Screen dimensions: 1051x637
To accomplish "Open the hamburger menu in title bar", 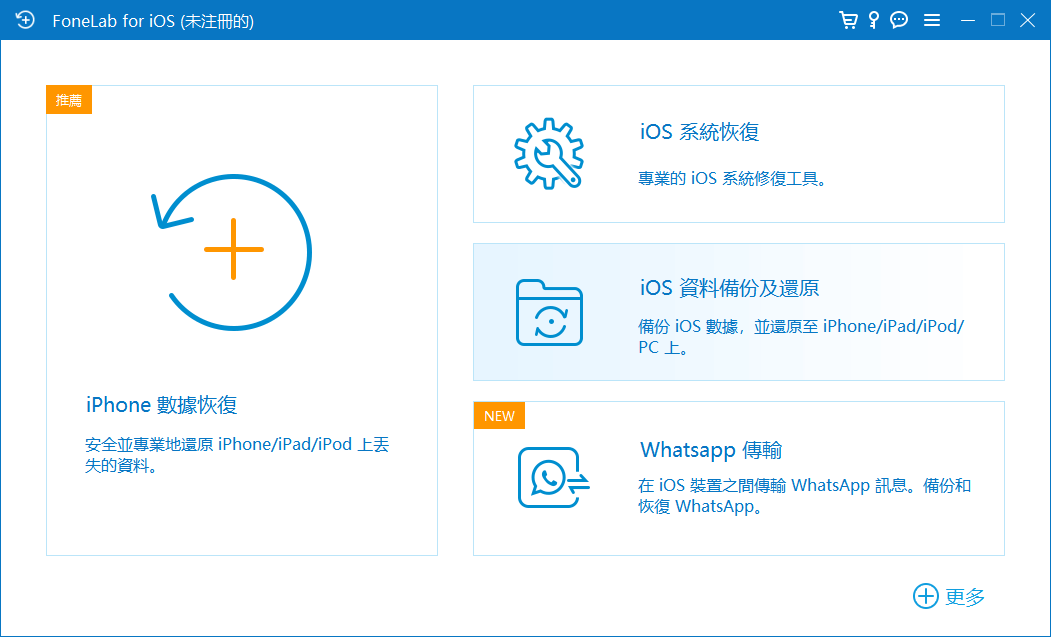I will click(x=931, y=20).
